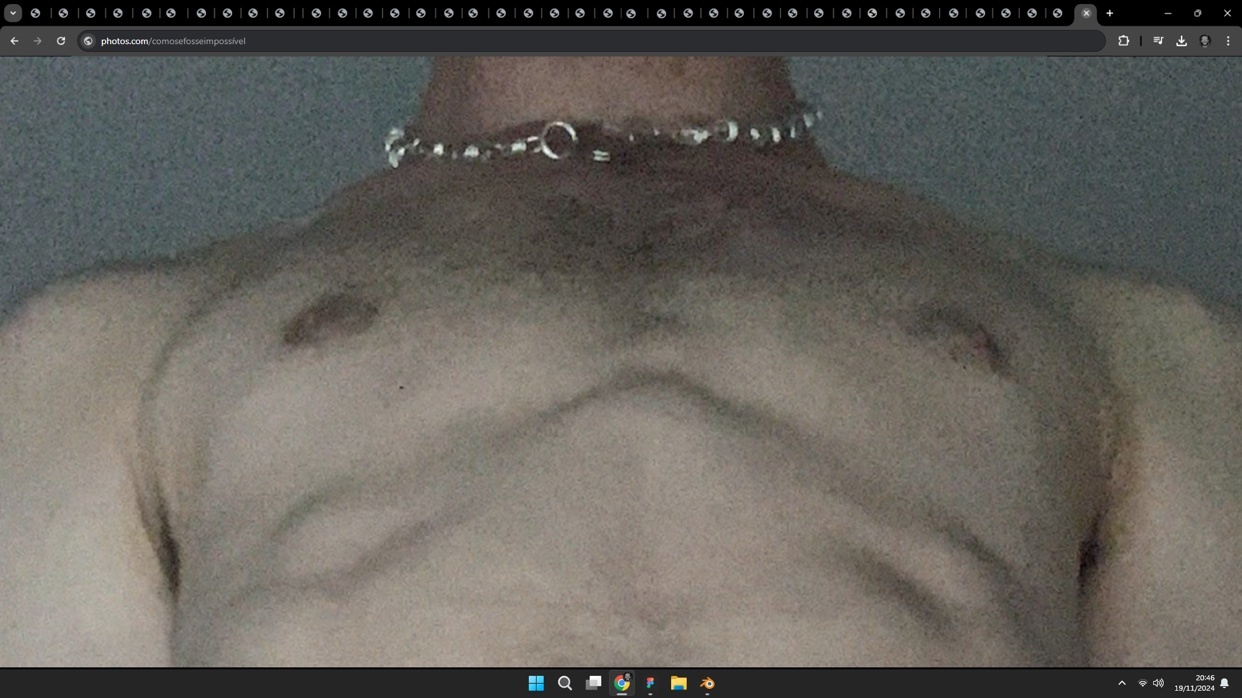Restore down the Chrome window

(x=1197, y=13)
